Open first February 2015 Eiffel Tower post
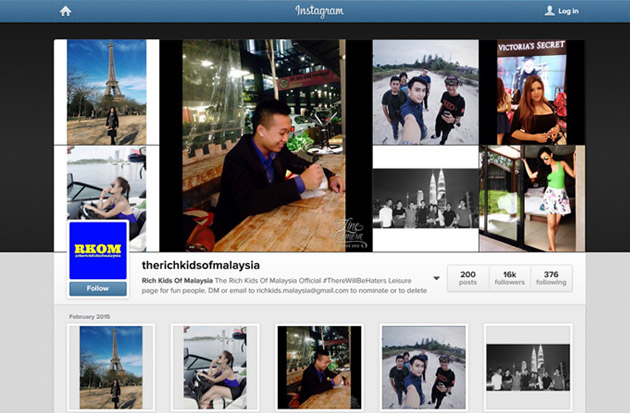The height and width of the screenshot is (413, 630). click(x=111, y=367)
